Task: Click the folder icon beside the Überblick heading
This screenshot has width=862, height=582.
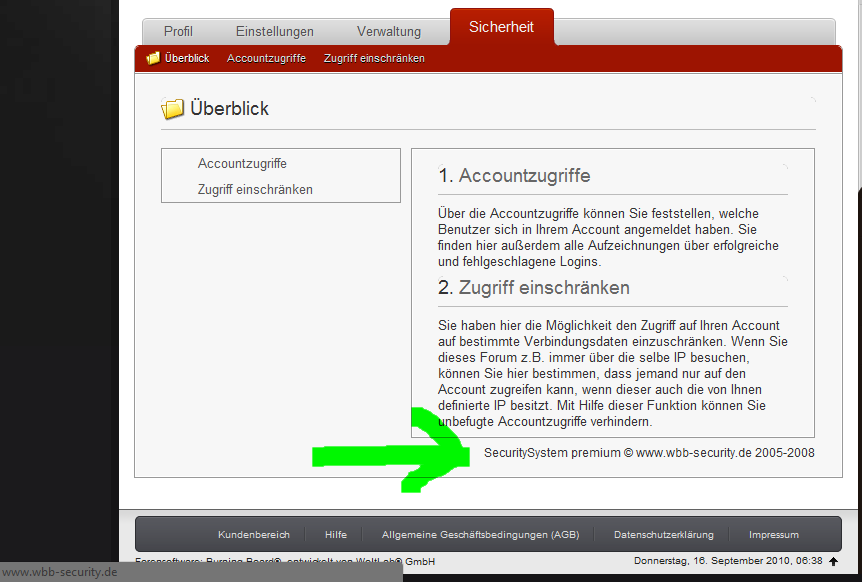Action: coord(173,109)
